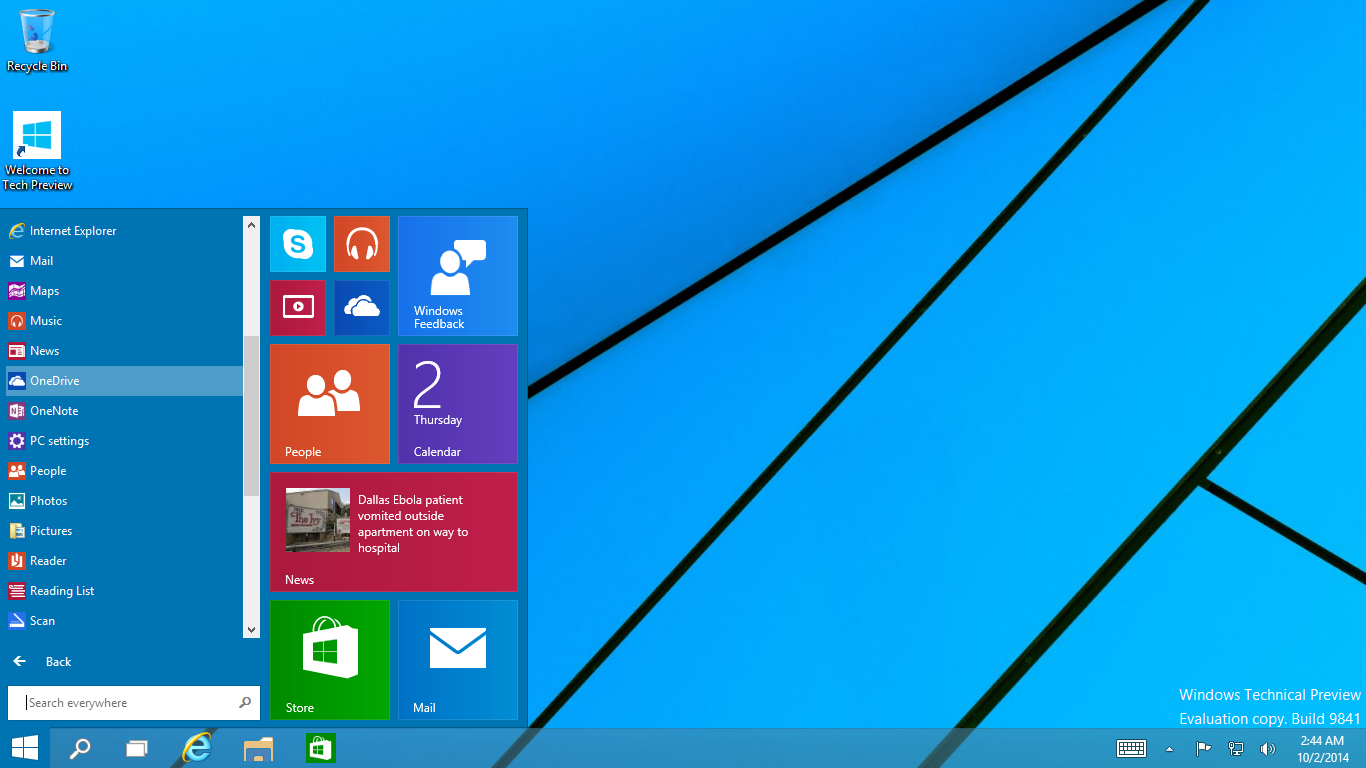
Task: Launch OneNote from the app list
Action: pos(124,411)
